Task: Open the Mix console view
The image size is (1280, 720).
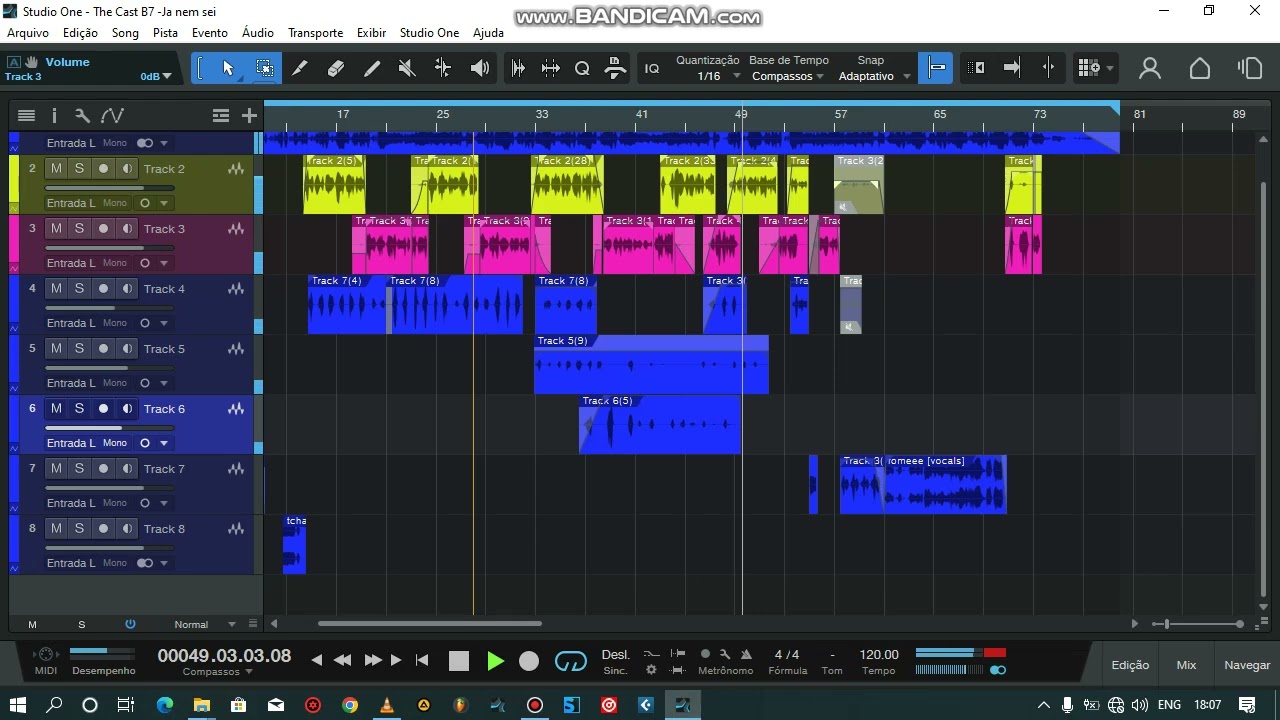Action: click(1186, 665)
